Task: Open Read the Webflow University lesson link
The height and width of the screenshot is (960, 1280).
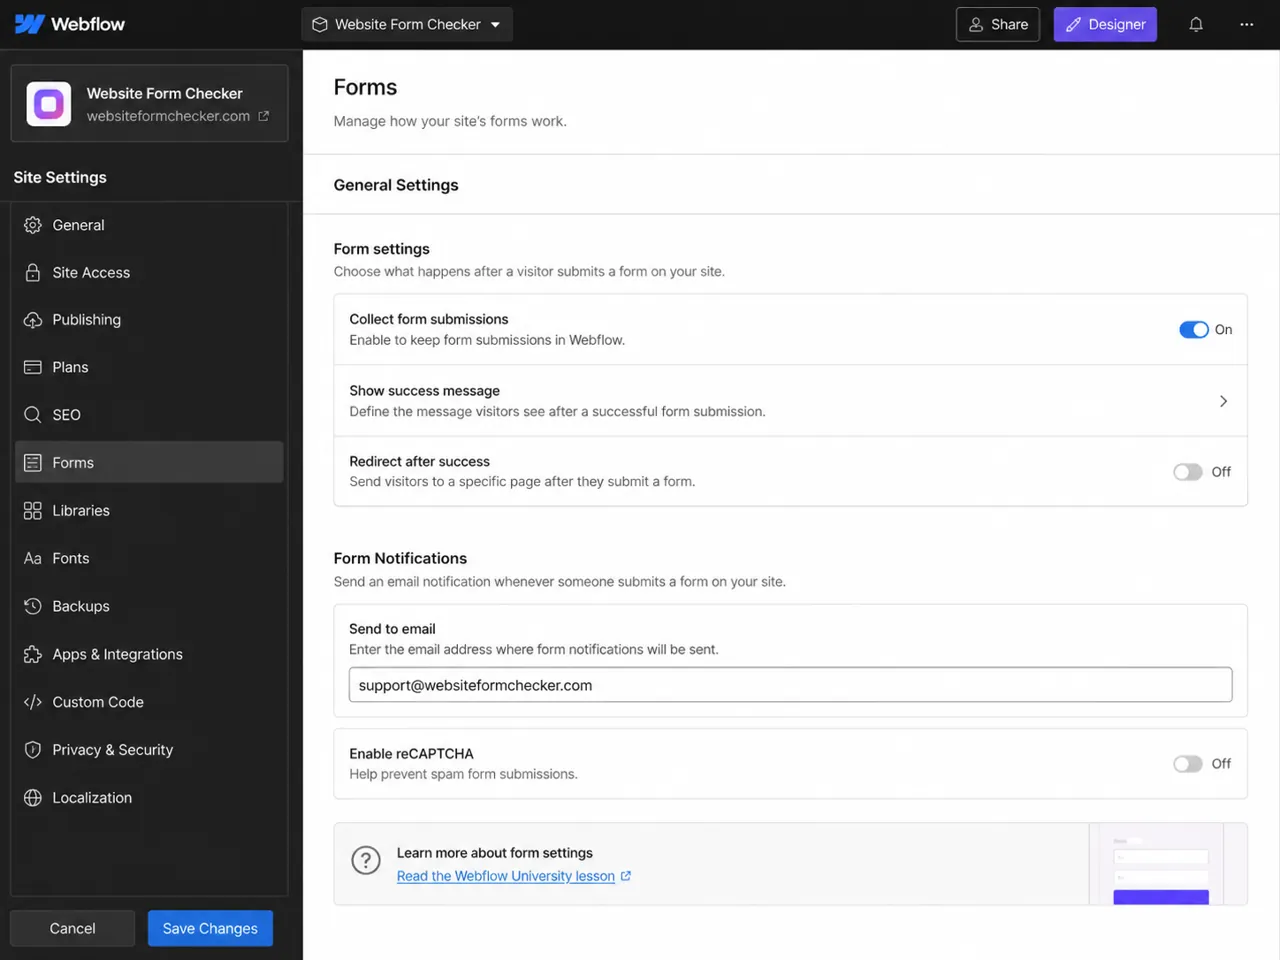Action: click(x=506, y=876)
